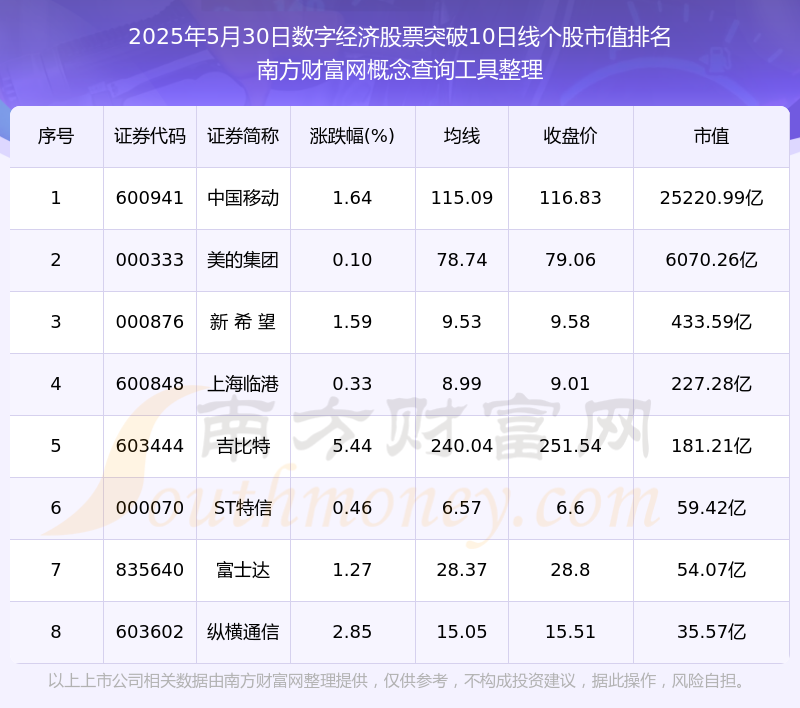Click market value 35.57亿
This screenshot has width=800, height=708.
[x=711, y=632]
